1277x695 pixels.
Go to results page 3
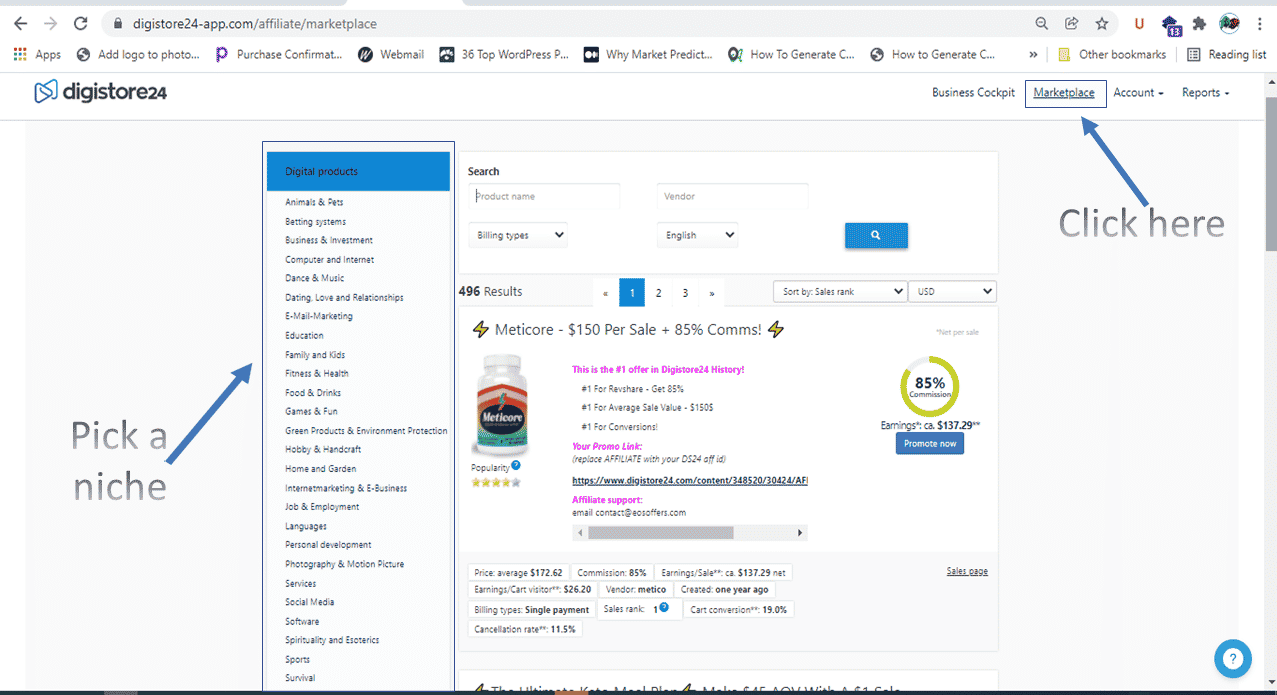(x=685, y=293)
